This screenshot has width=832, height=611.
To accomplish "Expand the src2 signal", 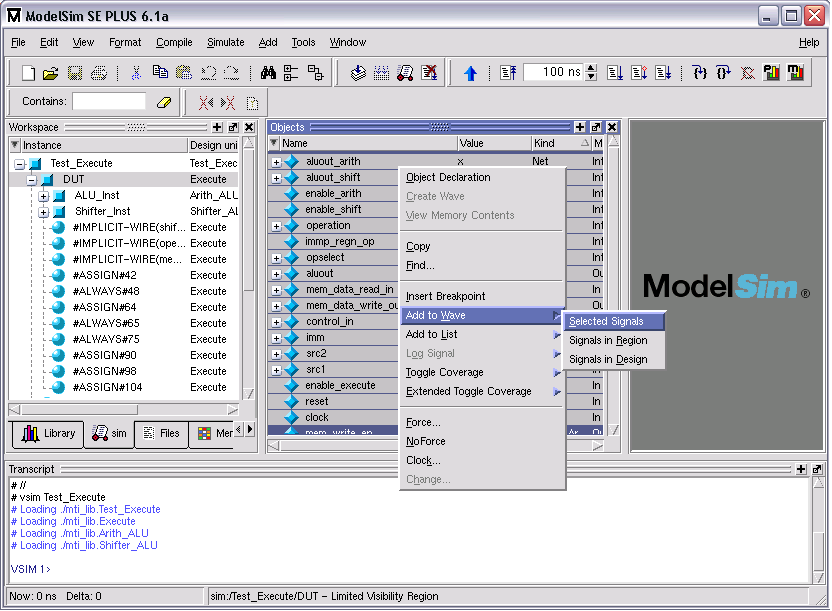I will coord(276,354).
